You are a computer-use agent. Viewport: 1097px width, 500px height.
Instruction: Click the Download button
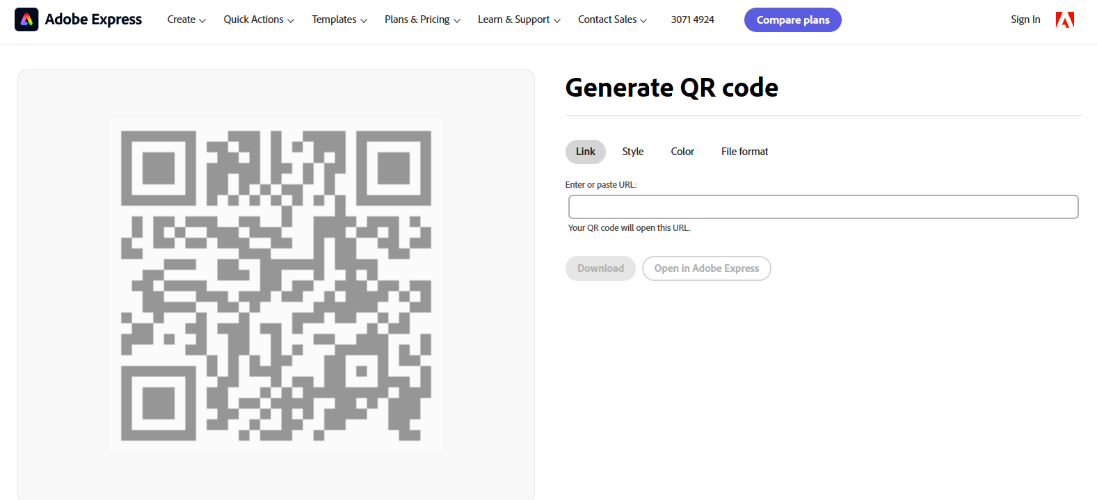pyautogui.click(x=600, y=269)
